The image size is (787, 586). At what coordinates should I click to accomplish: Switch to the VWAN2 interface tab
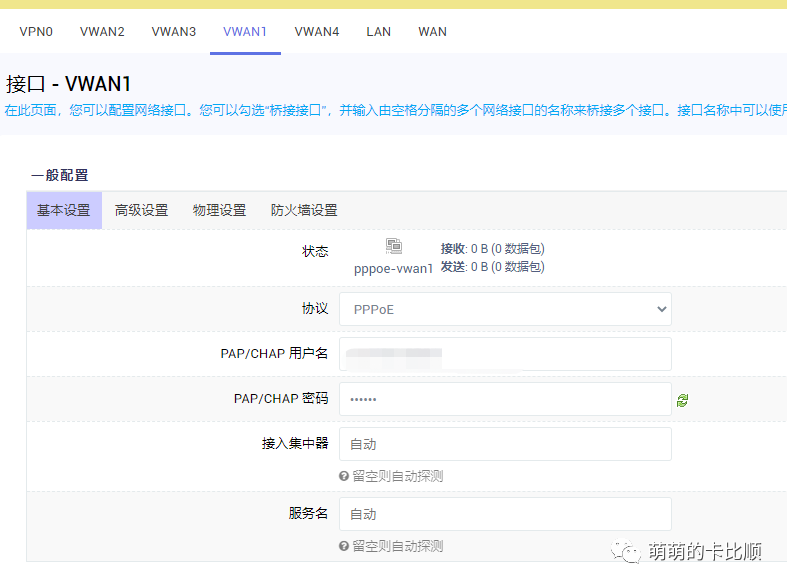[102, 32]
